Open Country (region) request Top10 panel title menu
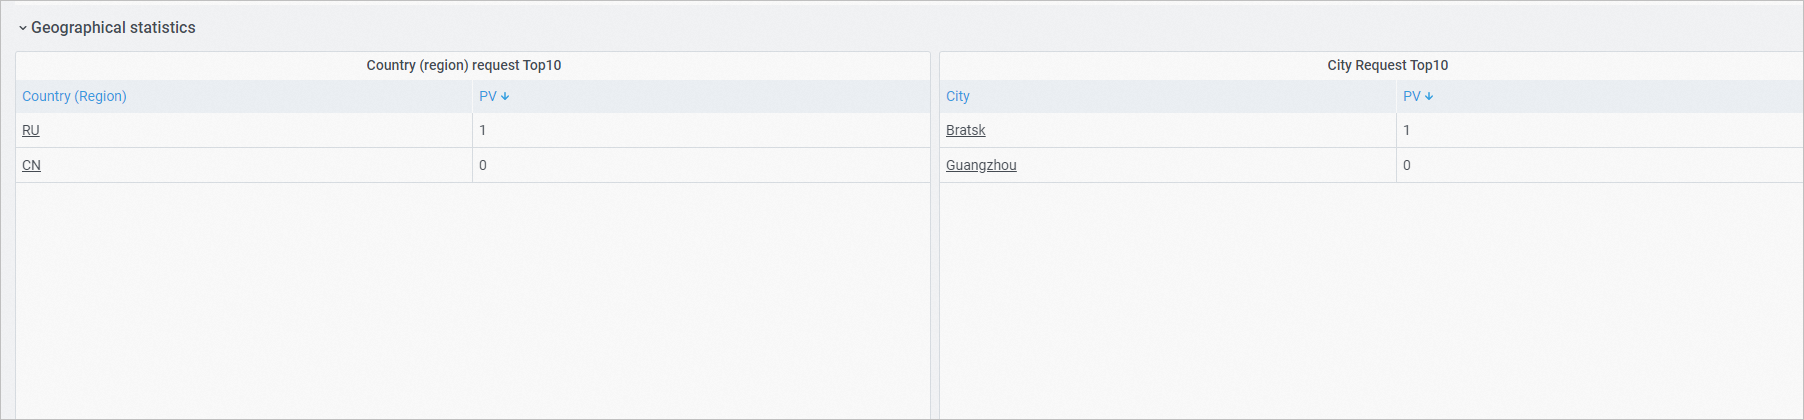This screenshot has width=1804, height=420. [x=464, y=65]
